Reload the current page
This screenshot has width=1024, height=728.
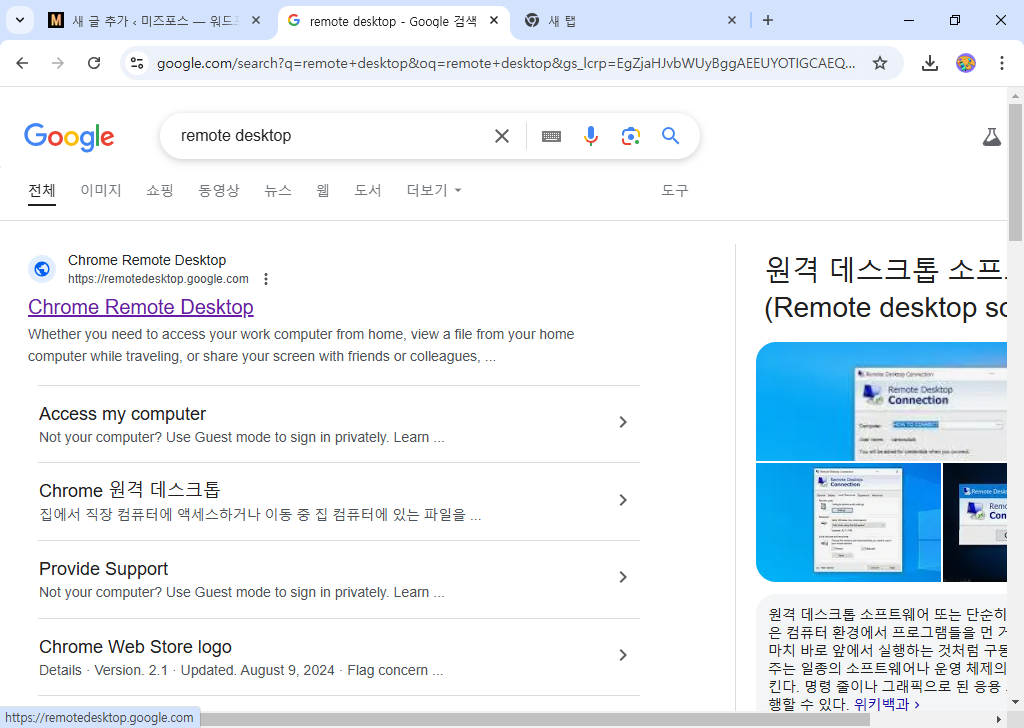pyautogui.click(x=94, y=63)
